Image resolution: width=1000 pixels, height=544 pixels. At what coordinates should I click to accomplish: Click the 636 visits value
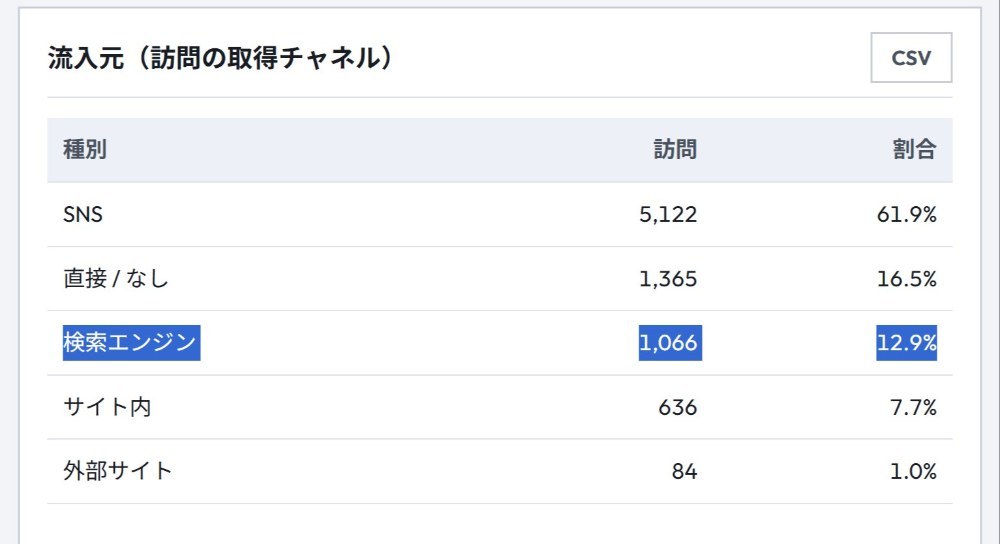(678, 407)
